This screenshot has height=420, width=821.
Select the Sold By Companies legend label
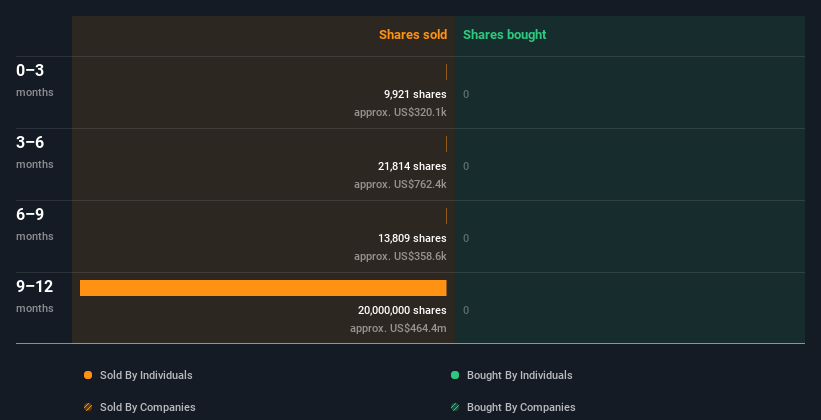(x=148, y=407)
